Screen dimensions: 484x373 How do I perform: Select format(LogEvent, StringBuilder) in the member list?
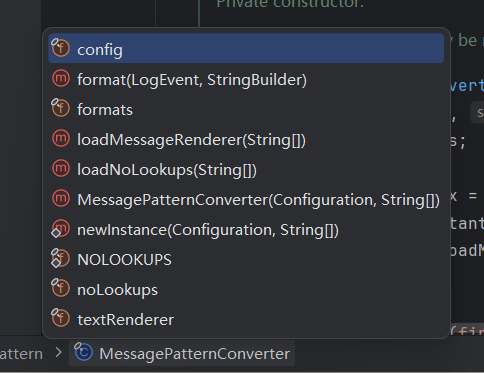tap(246, 79)
